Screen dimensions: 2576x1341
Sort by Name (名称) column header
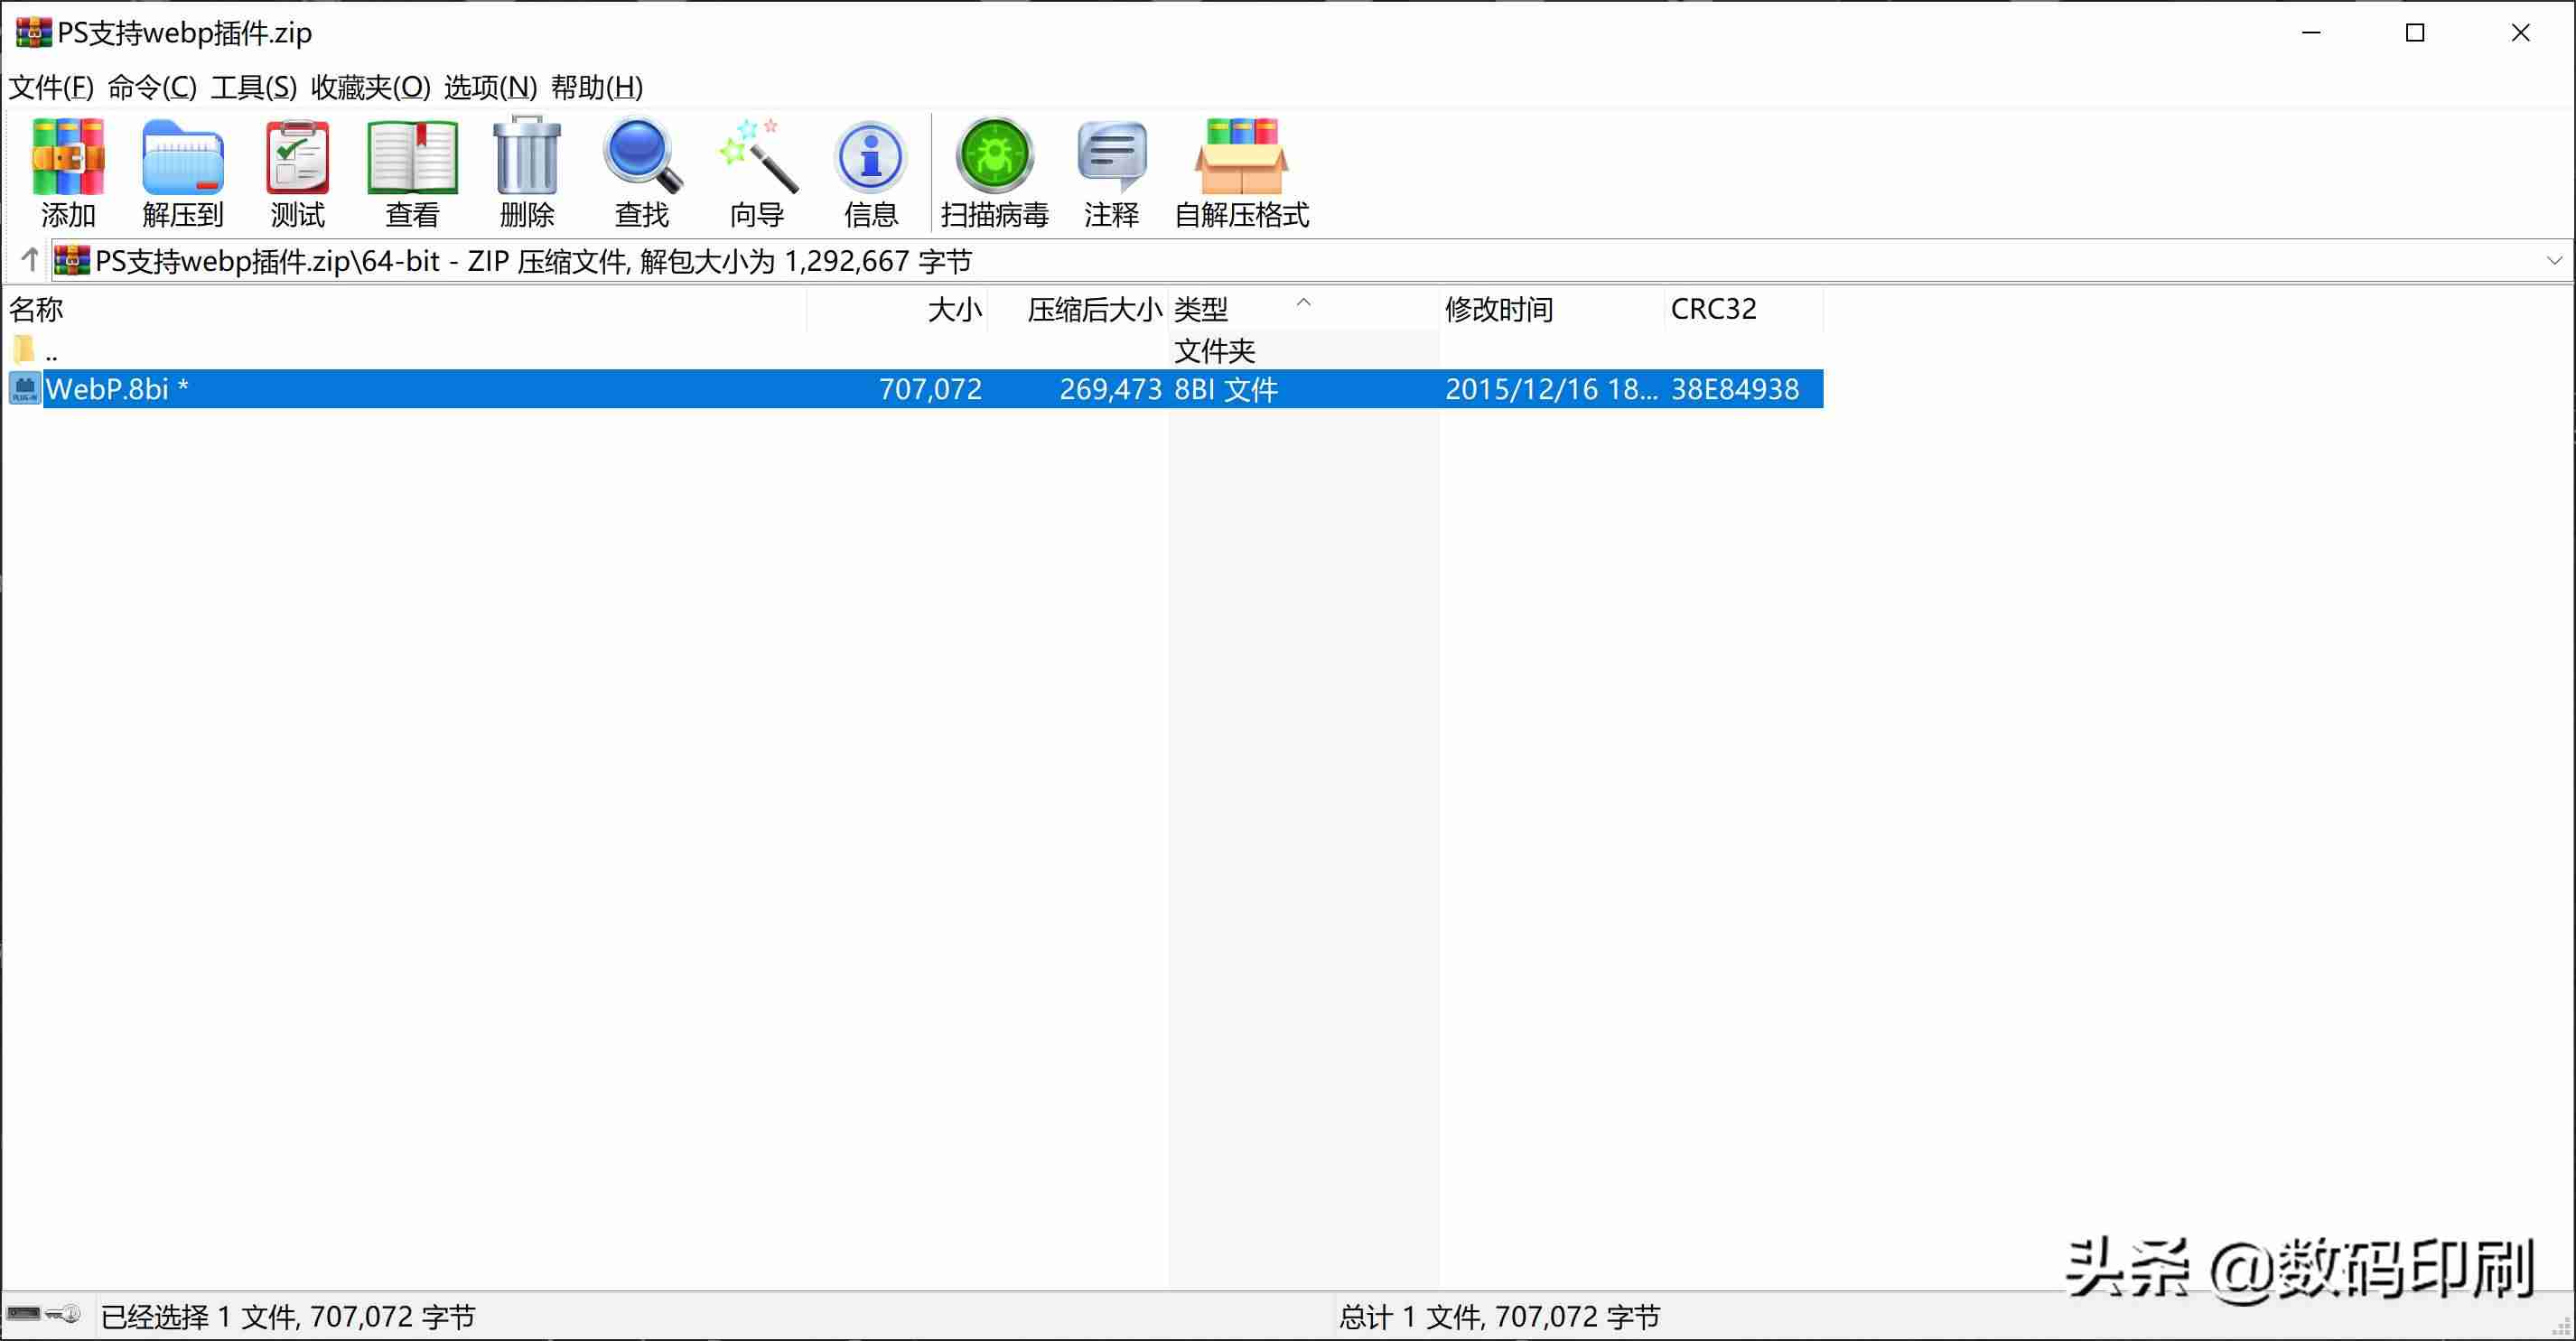point(405,309)
